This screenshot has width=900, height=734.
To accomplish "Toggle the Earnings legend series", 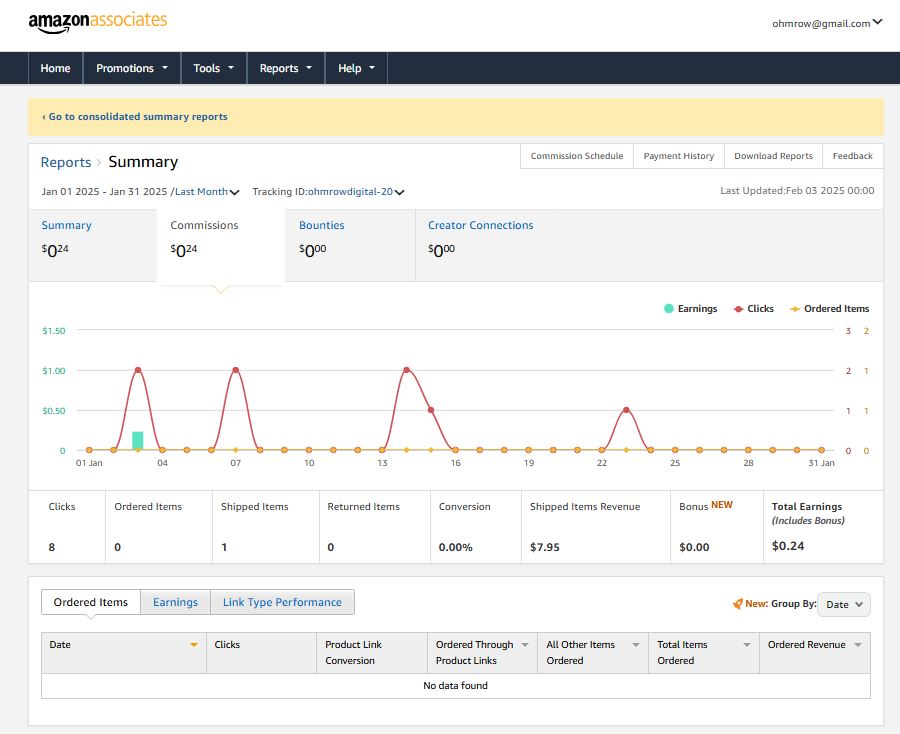I will 690,309.
